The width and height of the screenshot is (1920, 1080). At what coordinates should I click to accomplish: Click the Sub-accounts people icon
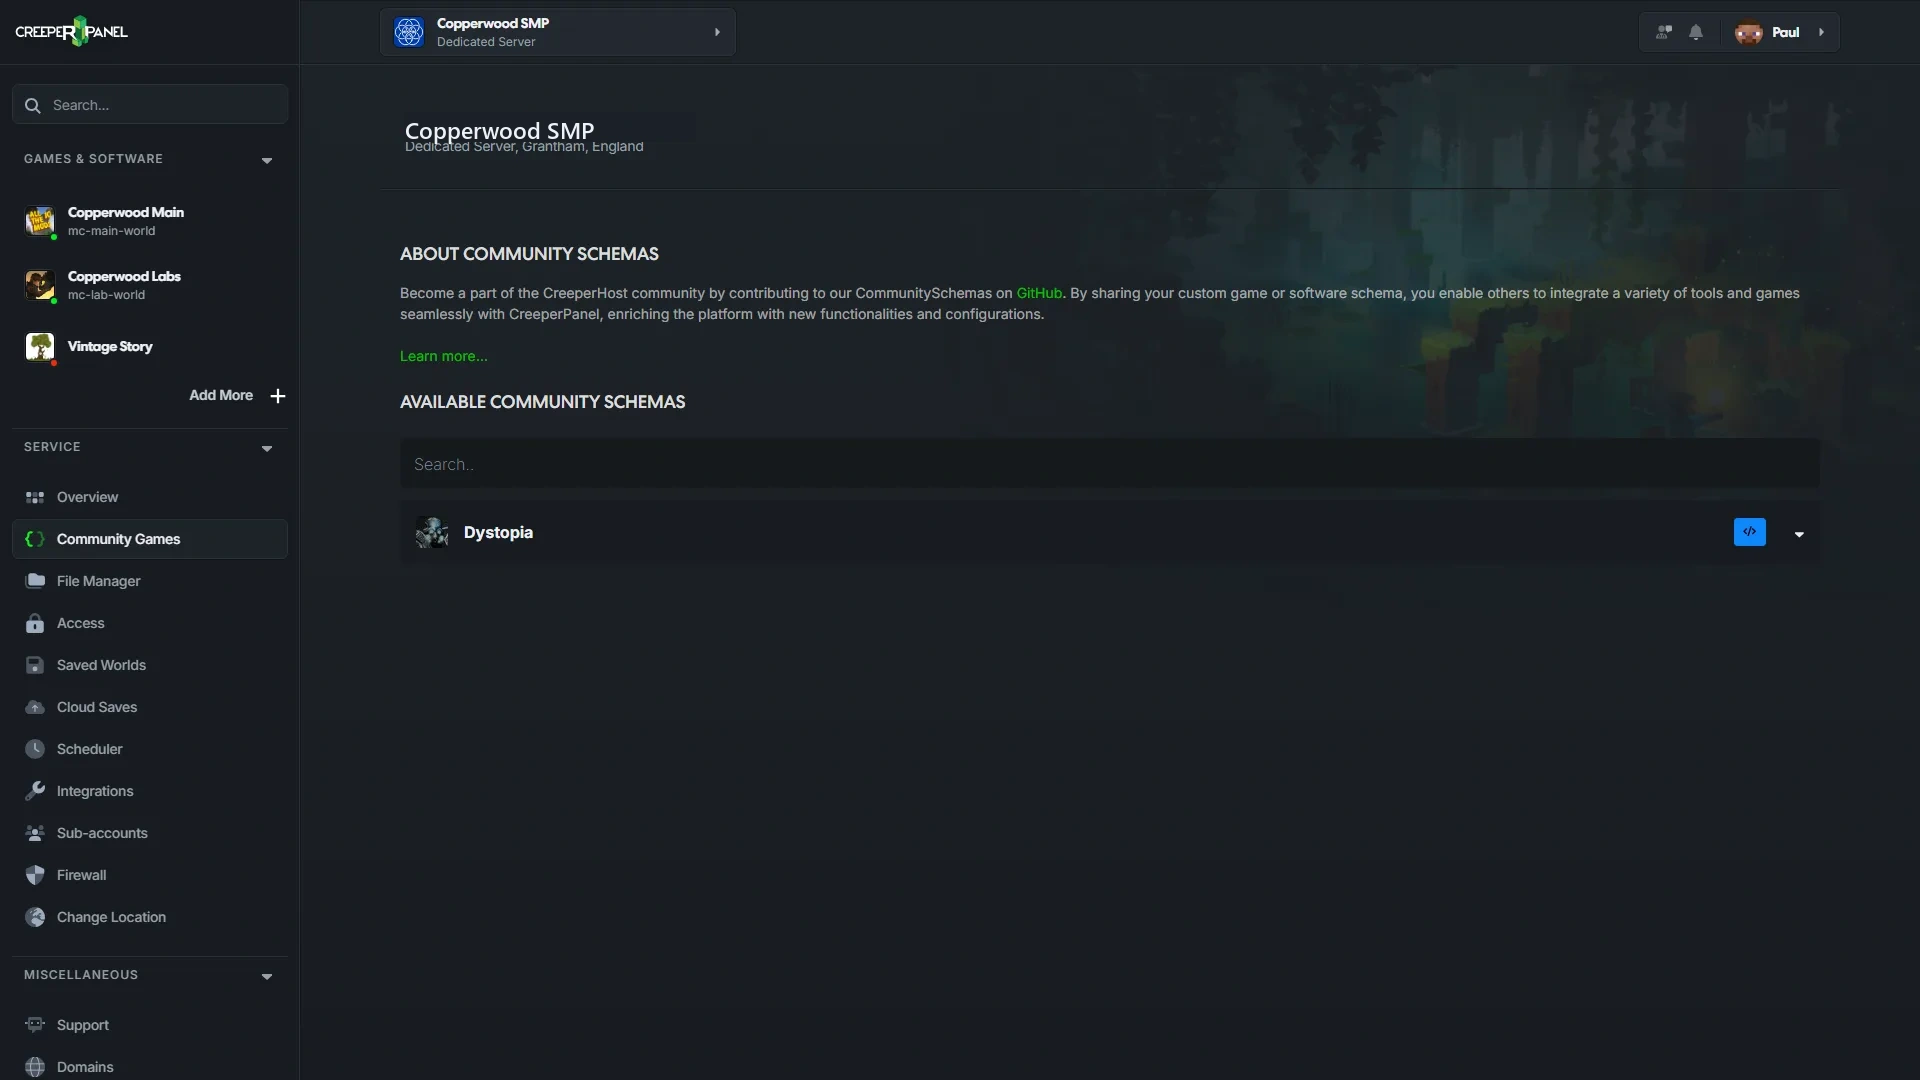pyautogui.click(x=35, y=833)
